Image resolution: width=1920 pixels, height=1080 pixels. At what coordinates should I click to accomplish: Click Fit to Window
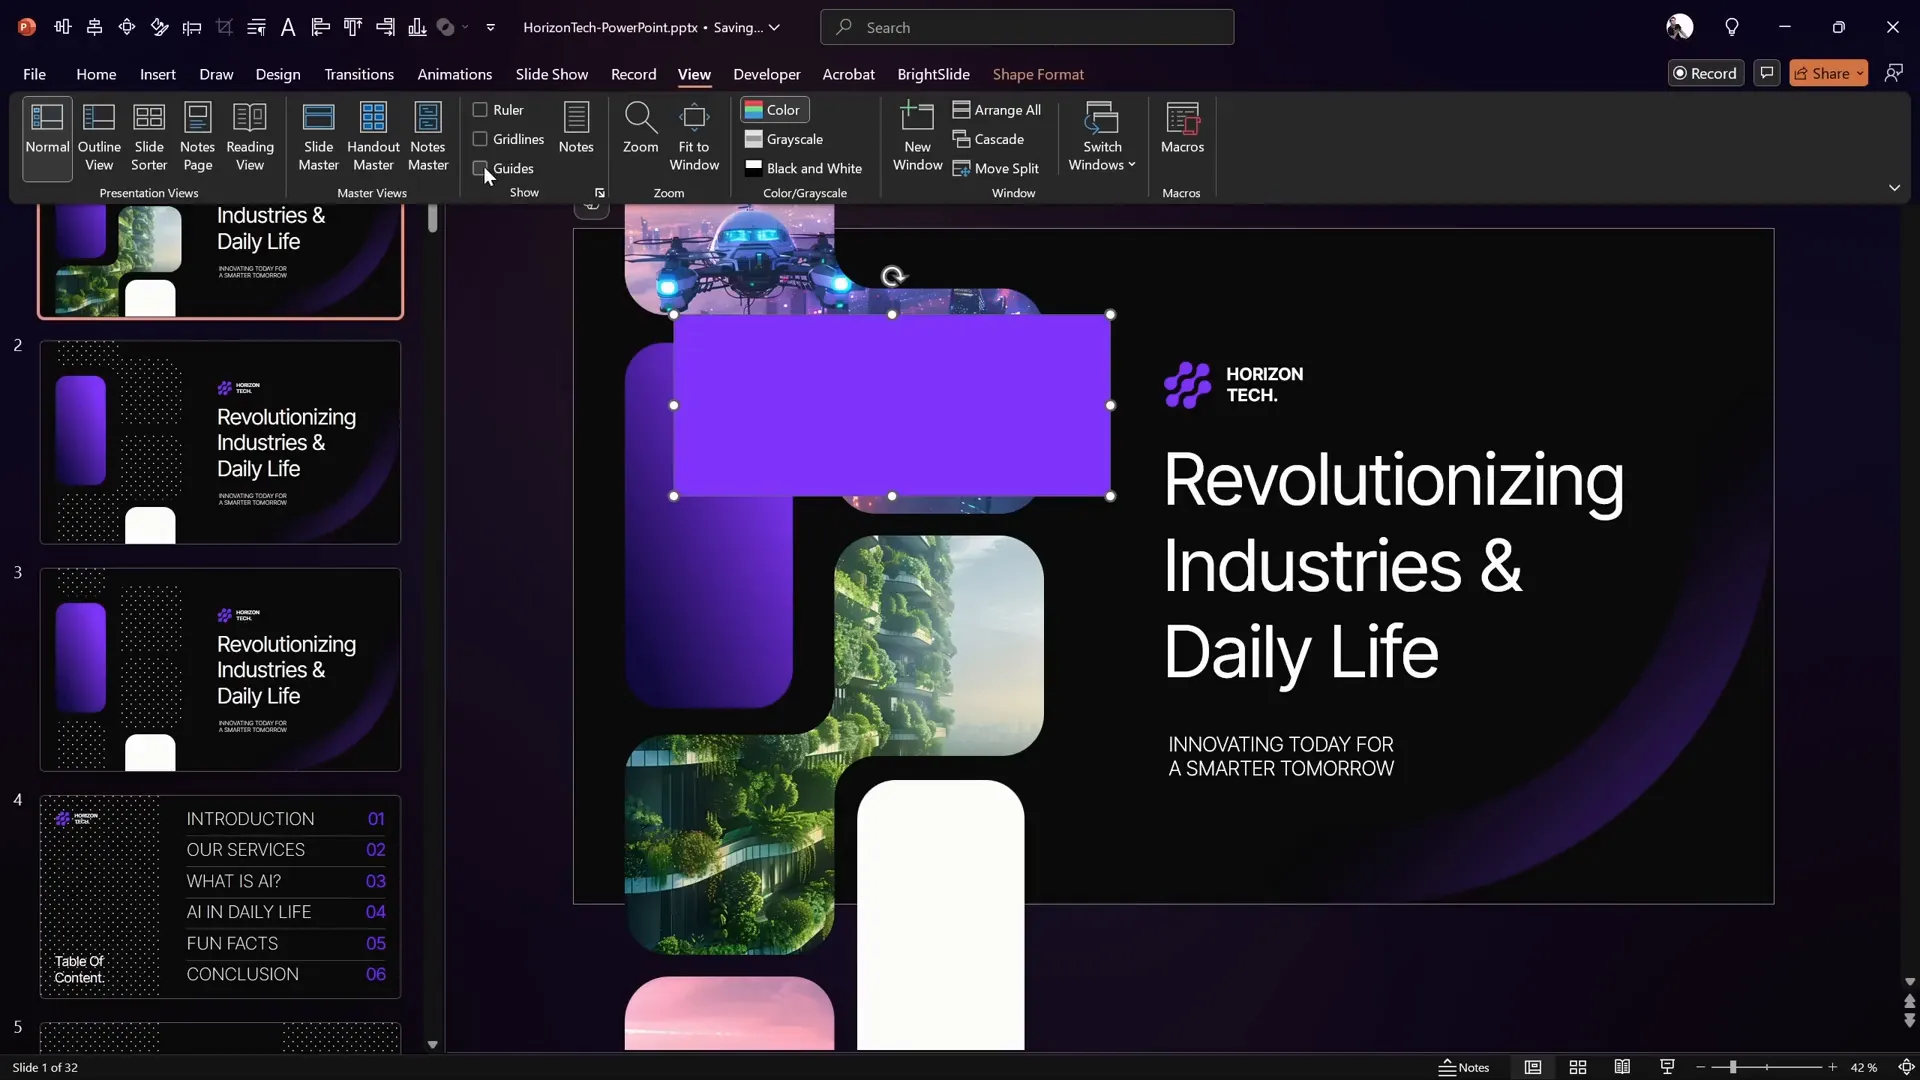(695, 137)
